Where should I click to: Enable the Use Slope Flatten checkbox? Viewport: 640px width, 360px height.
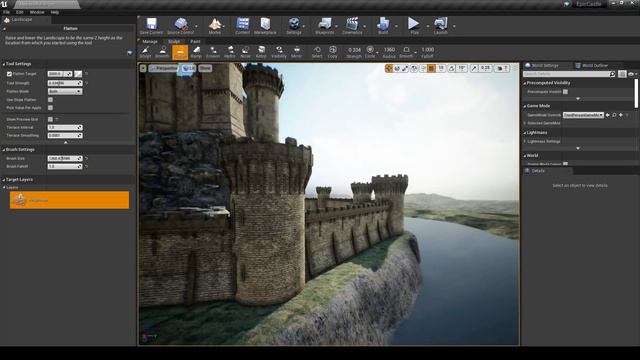coord(50,100)
